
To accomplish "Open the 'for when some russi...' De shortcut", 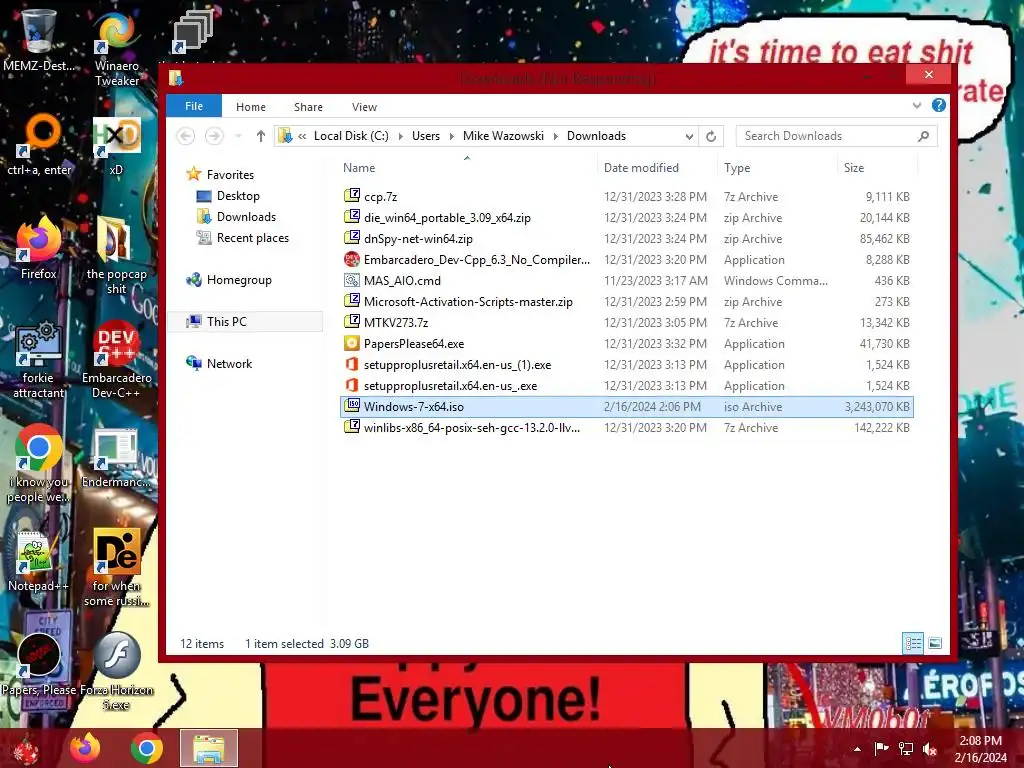I will pyautogui.click(x=116, y=567).
